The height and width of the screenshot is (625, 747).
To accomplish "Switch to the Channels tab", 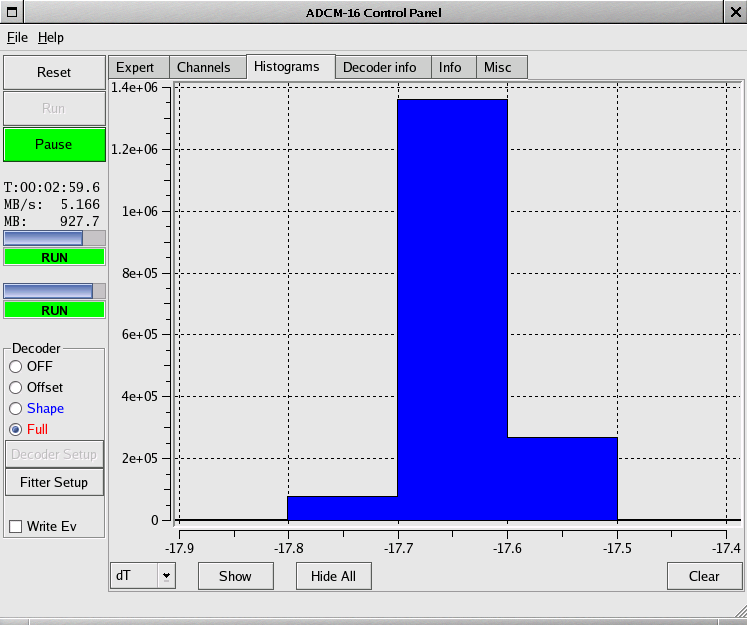I will tap(207, 67).
